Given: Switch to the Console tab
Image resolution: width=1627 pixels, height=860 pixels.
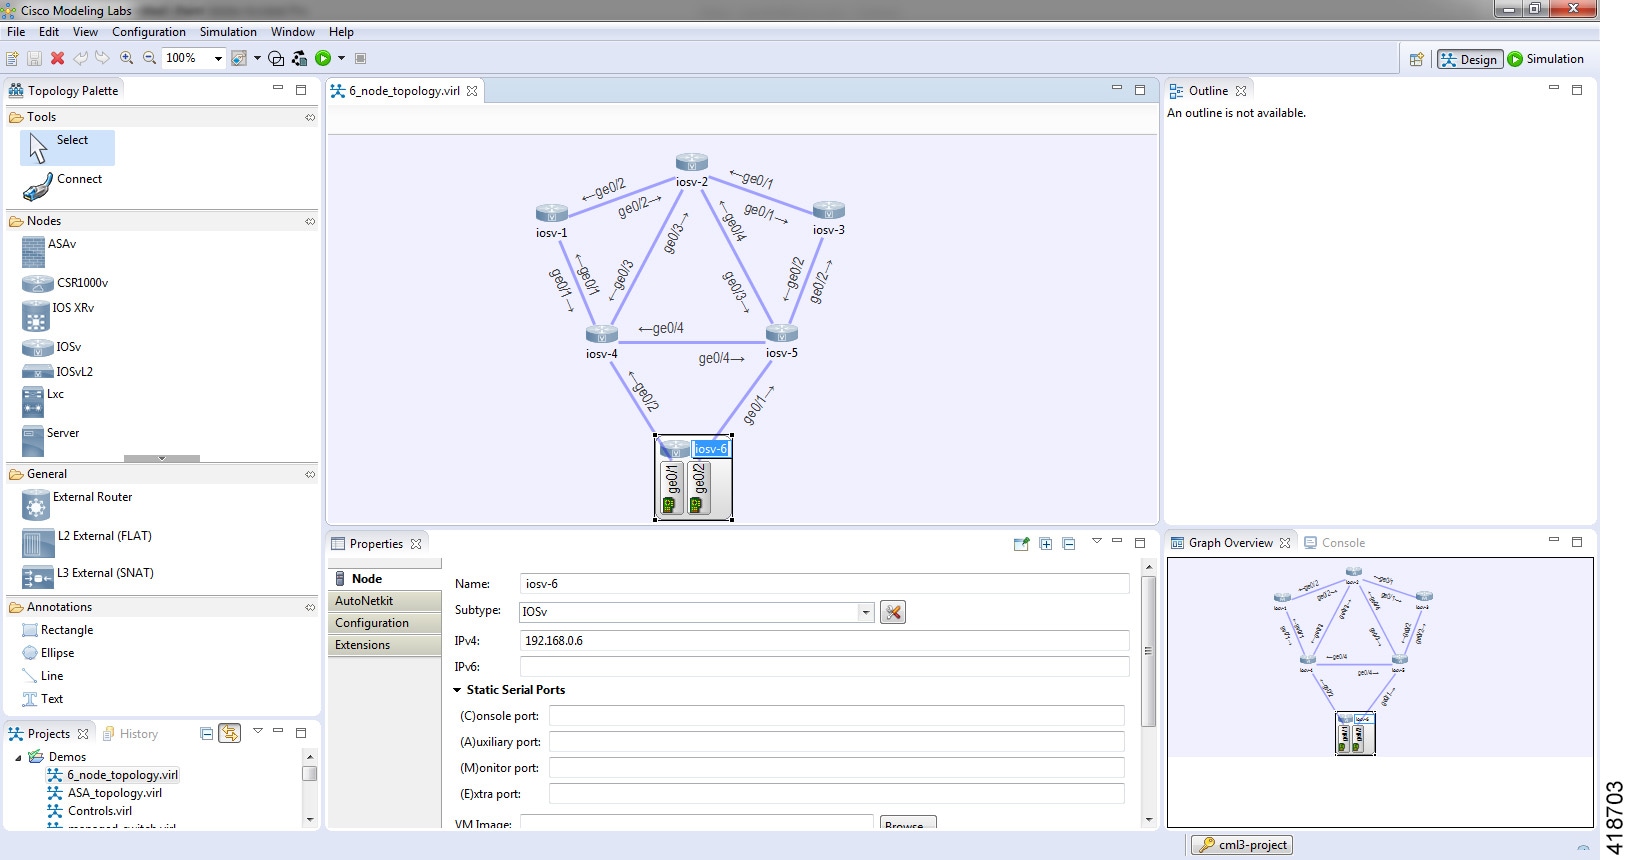Looking at the screenshot, I should click(x=1334, y=543).
